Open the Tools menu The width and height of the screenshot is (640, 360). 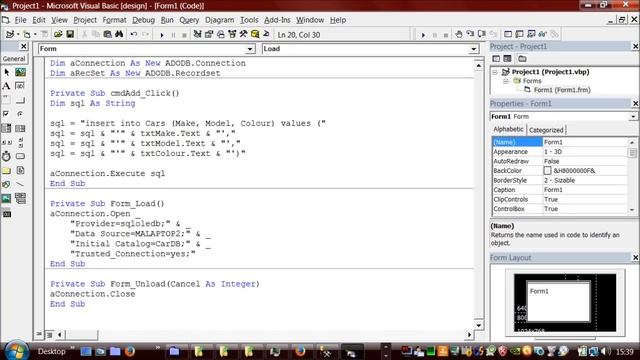249,20
